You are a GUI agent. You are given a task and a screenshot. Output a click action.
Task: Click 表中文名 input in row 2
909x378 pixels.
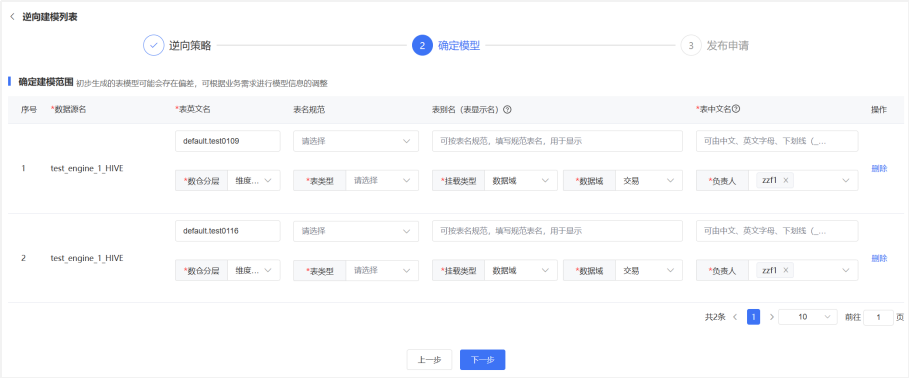pyautogui.click(x=777, y=231)
